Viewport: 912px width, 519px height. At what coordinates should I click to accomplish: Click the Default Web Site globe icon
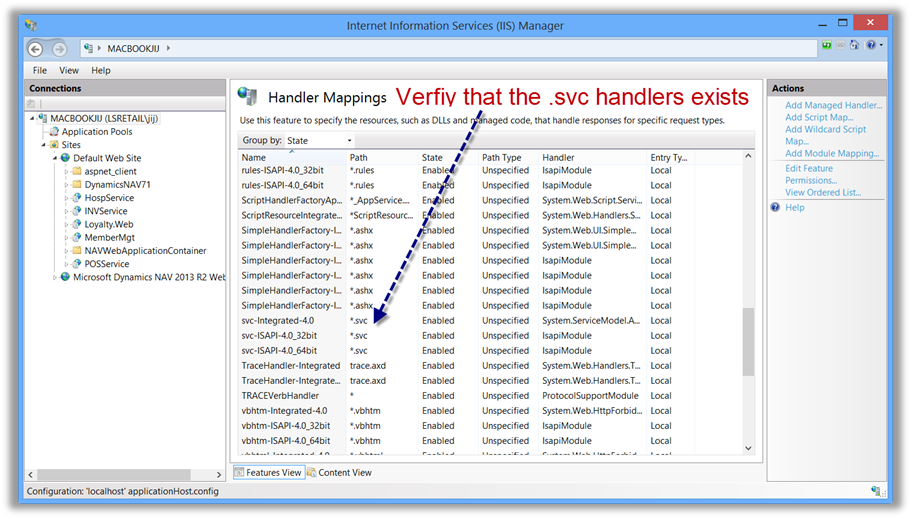coord(65,158)
